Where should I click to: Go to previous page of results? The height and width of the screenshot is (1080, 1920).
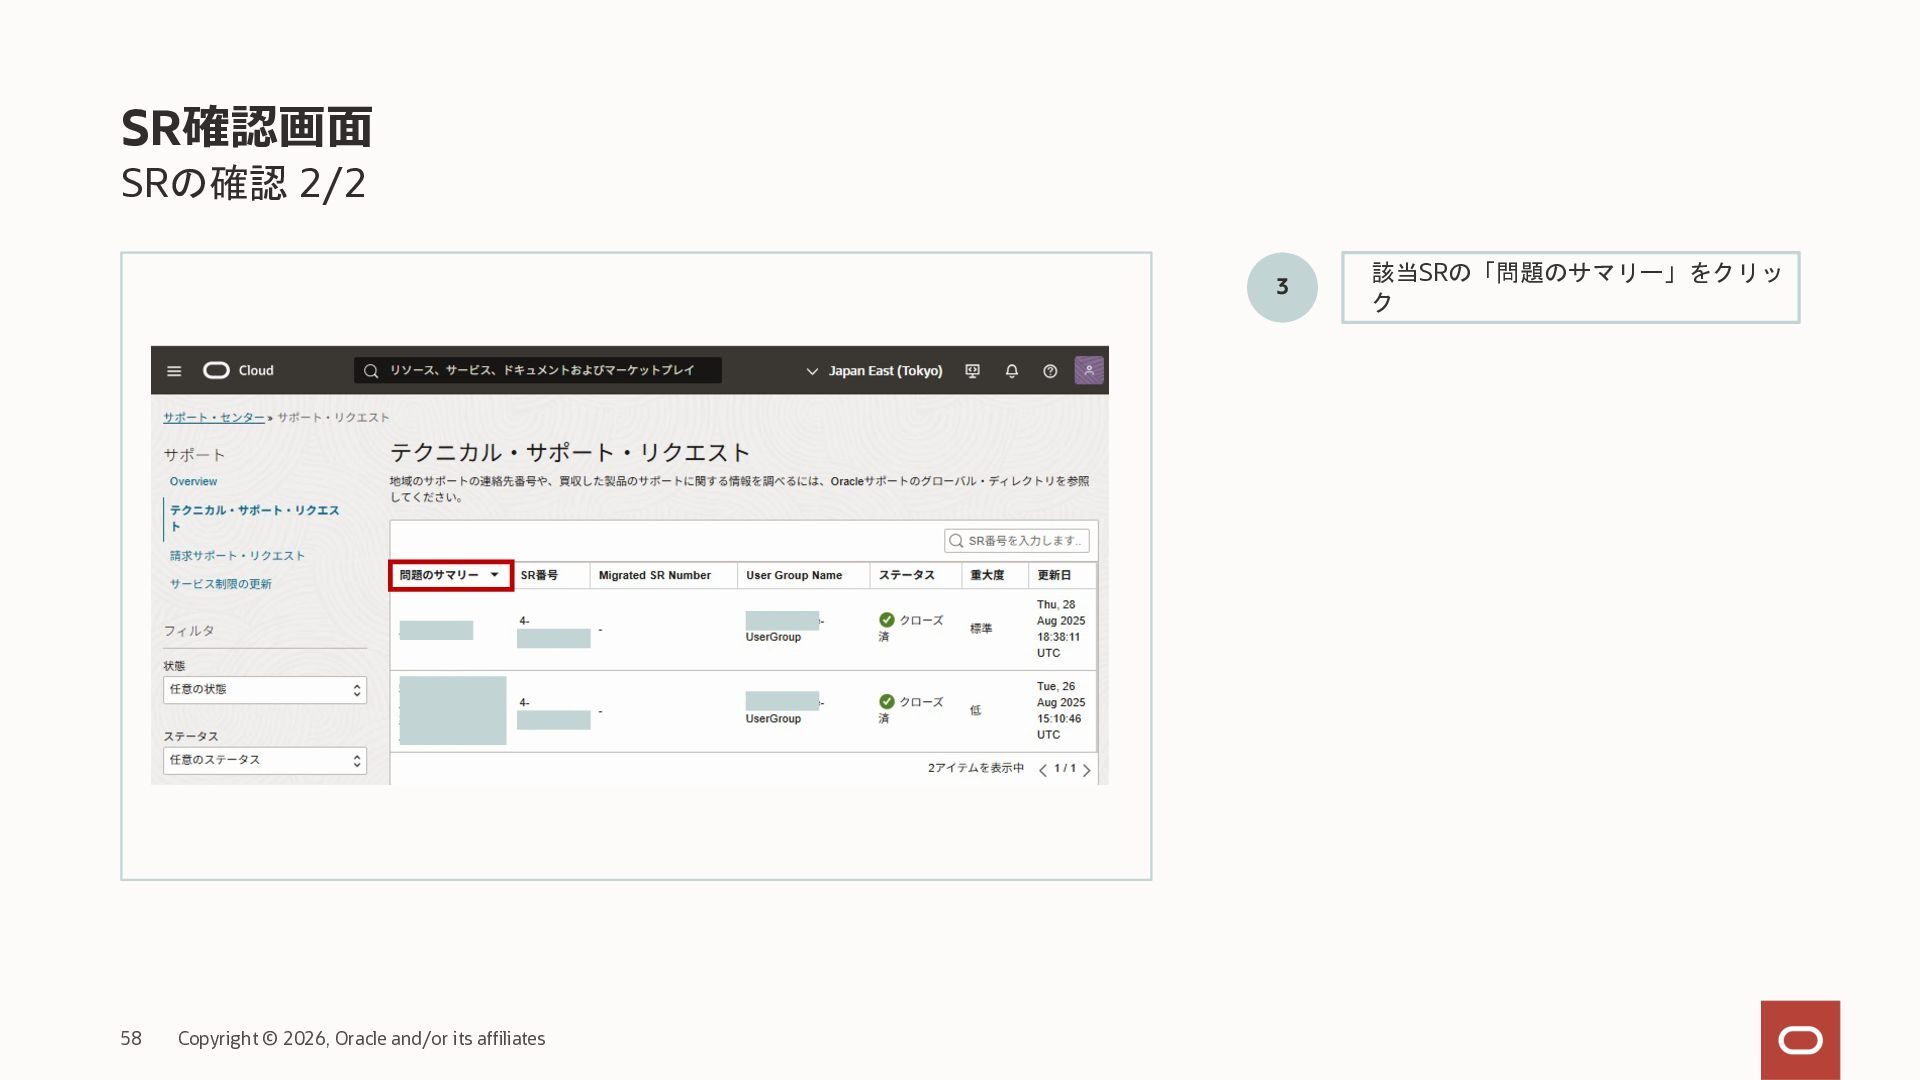pyautogui.click(x=1043, y=770)
